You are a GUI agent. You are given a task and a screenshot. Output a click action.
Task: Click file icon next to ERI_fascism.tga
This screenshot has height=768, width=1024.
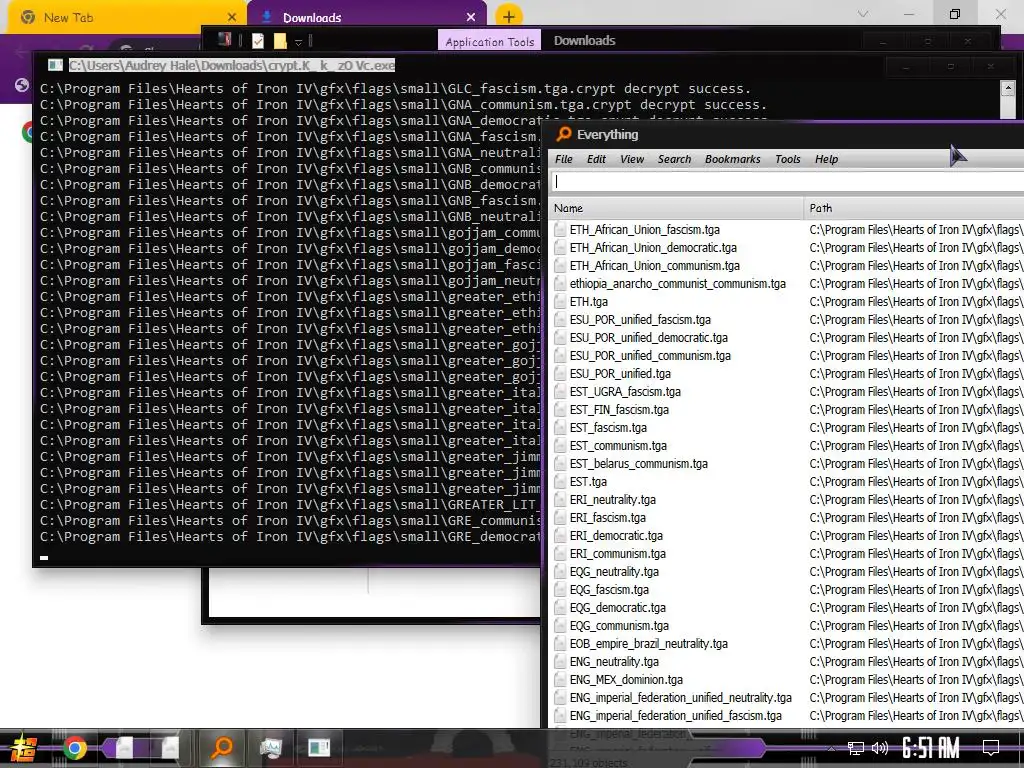click(560, 518)
